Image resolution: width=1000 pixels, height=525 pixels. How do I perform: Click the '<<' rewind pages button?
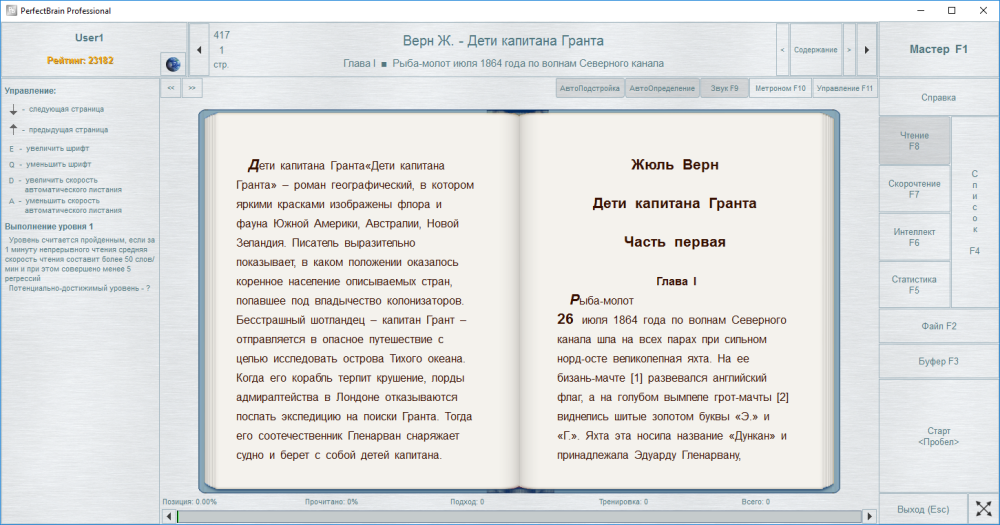[171, 88]
